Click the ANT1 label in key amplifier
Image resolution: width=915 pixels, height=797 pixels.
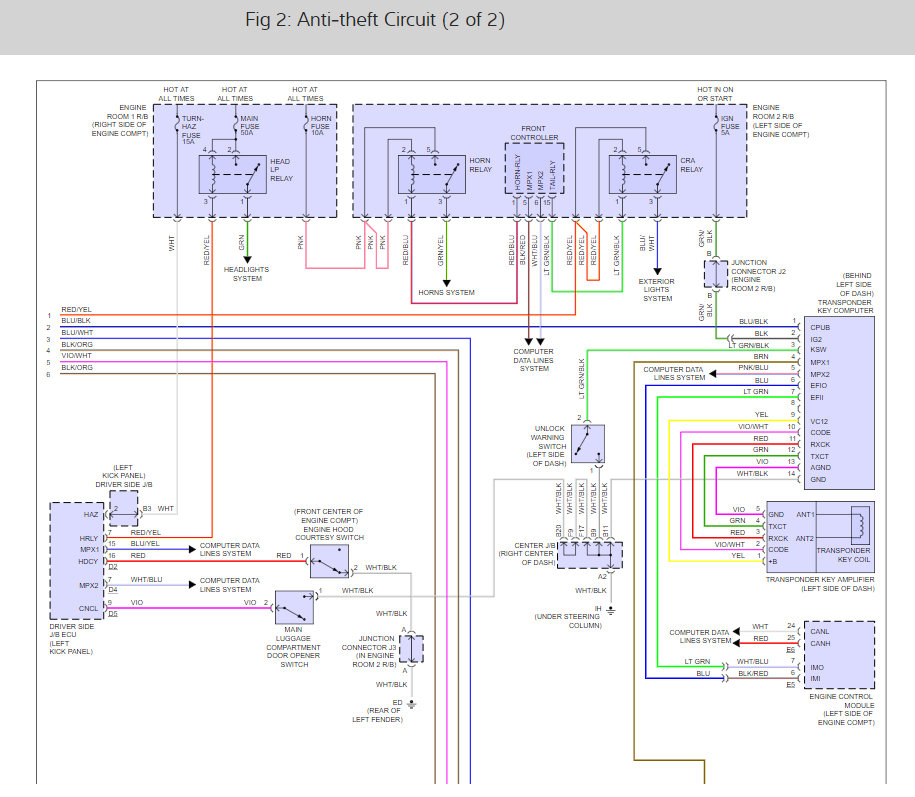805,515
